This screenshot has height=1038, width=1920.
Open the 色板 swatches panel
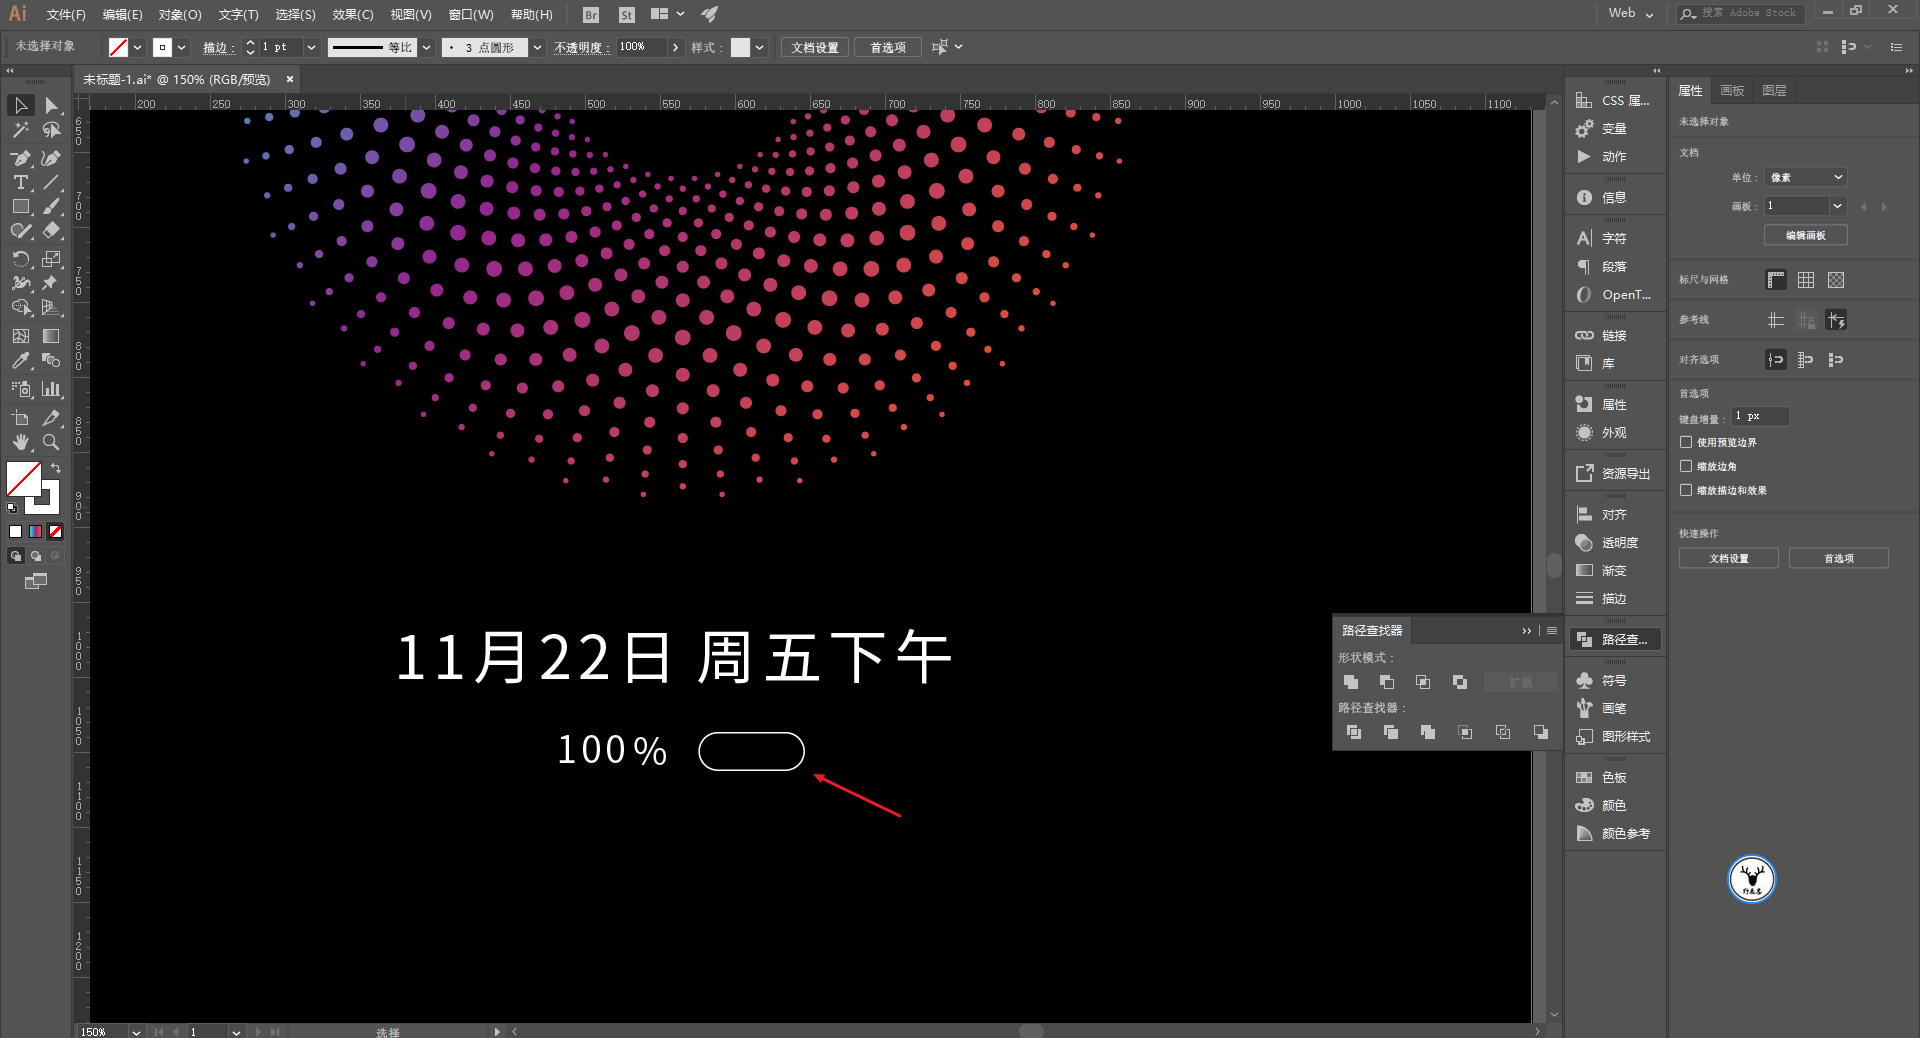tap(1612, 777)
